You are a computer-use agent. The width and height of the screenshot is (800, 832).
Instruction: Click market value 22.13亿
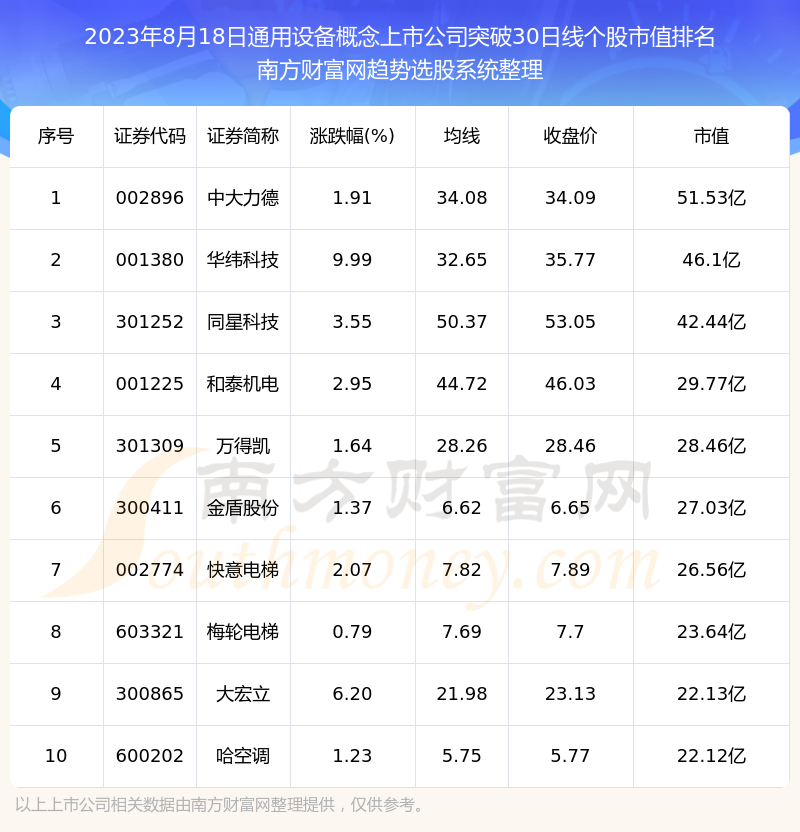click(711, 694)
